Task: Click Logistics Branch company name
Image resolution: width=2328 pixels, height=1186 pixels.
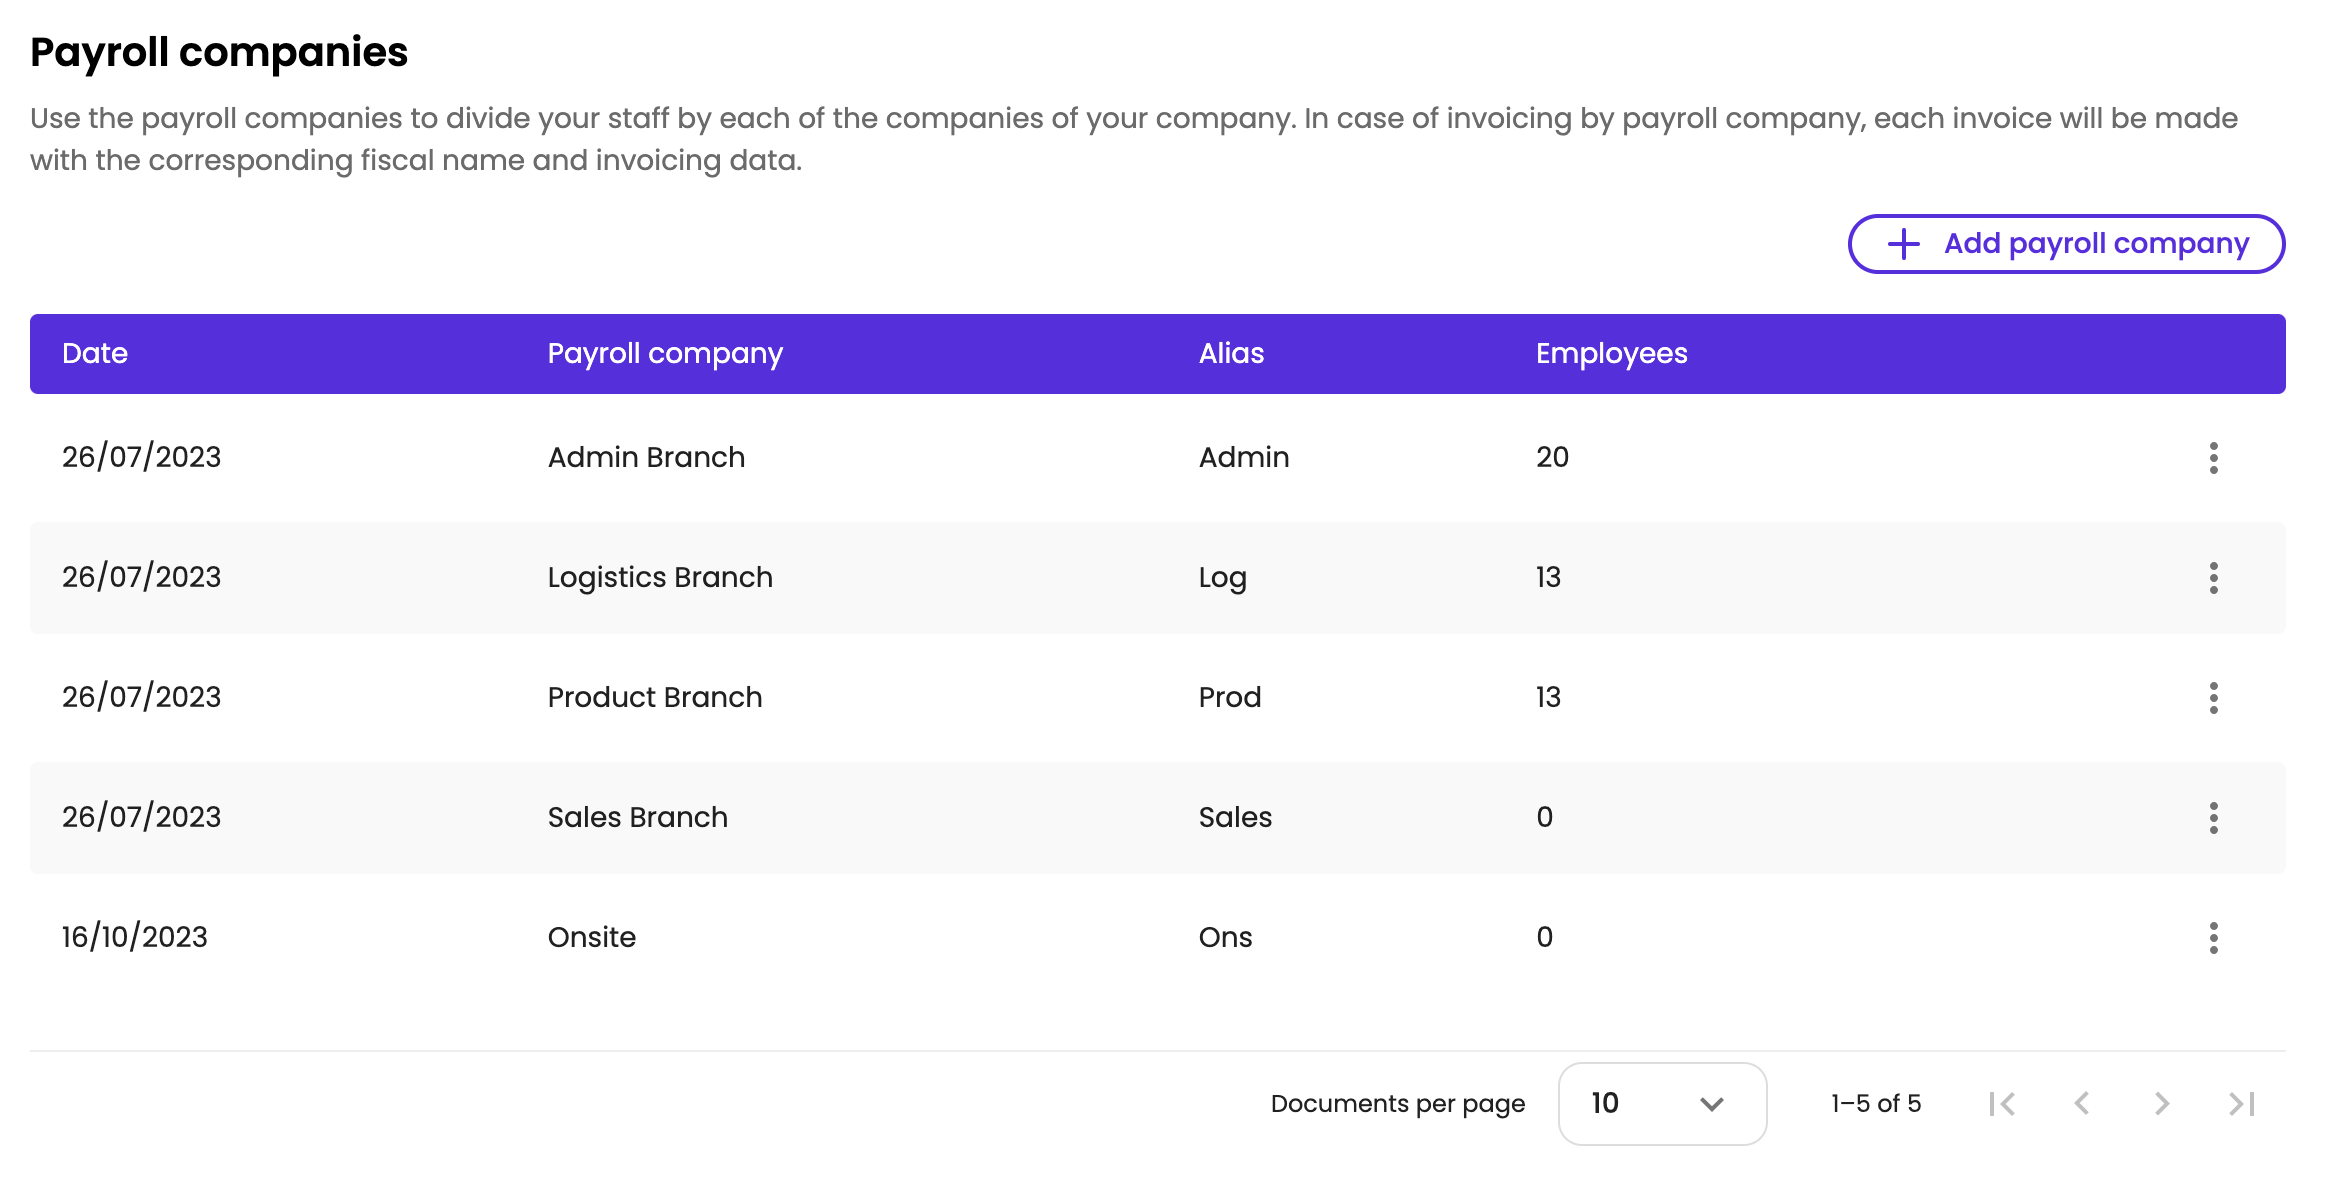Action: 660,578
